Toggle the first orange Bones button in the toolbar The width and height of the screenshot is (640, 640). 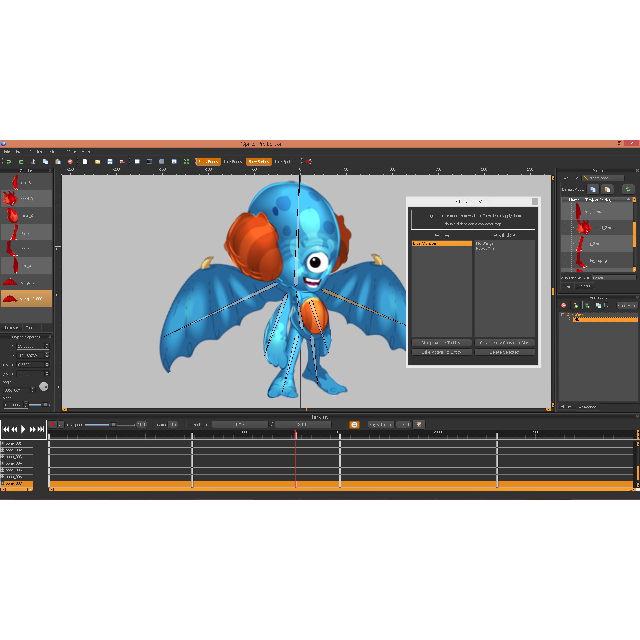click(x=208, y=161)
